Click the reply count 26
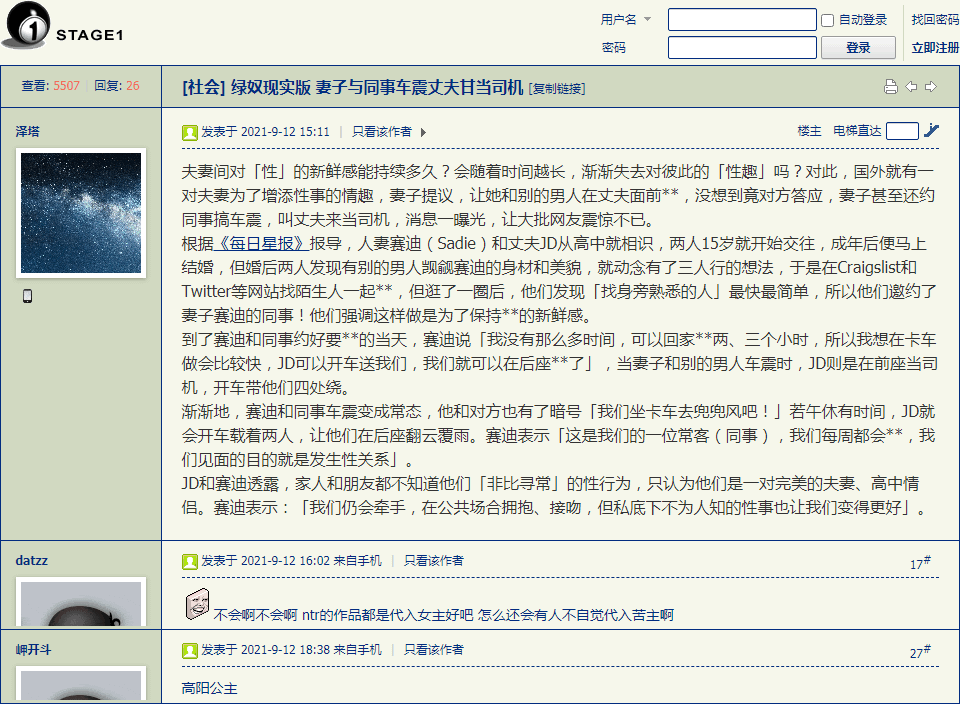This screenshot has height=704, width=960. point(133,86)
